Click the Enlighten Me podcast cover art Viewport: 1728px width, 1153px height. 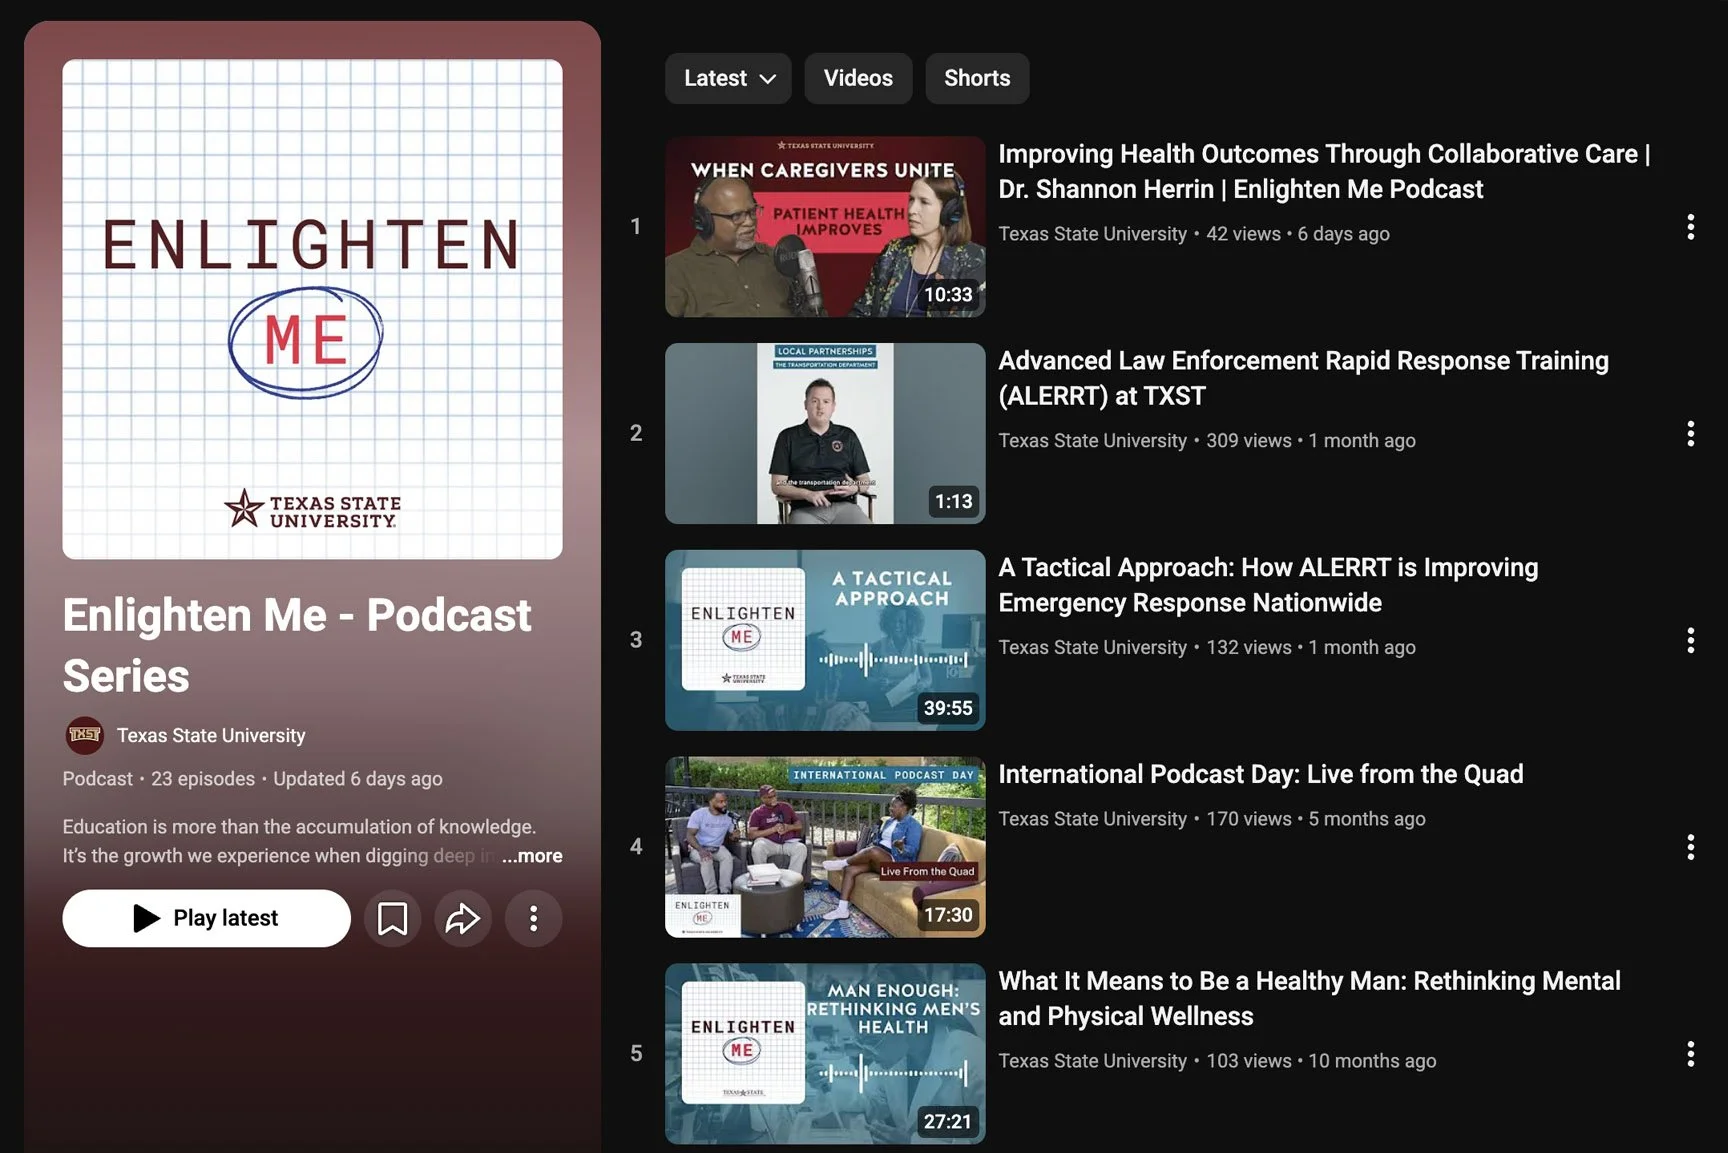pyautogui.click(x=312, y=309)
